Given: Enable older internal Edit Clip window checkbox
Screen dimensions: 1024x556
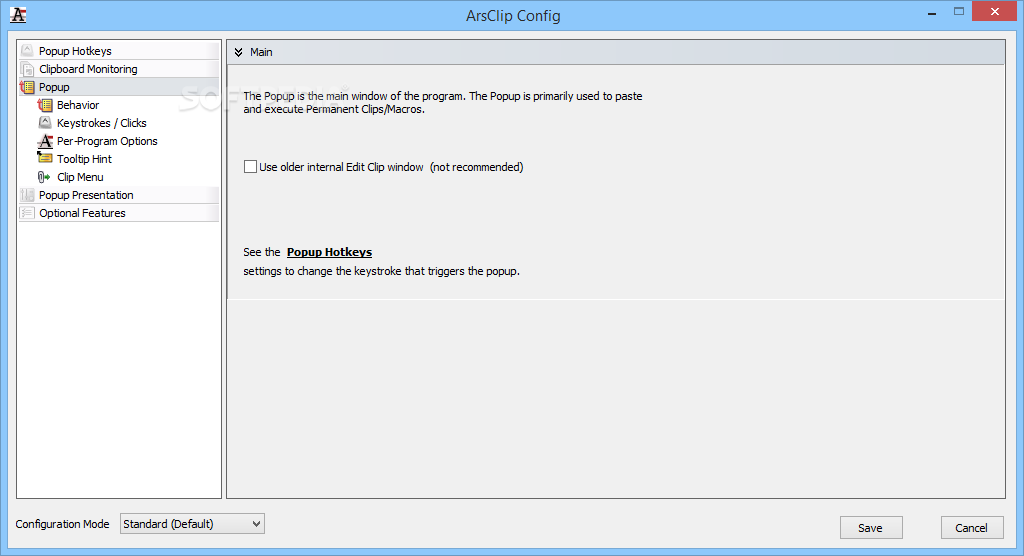Looking at the screenshot, I should [250, 167].
